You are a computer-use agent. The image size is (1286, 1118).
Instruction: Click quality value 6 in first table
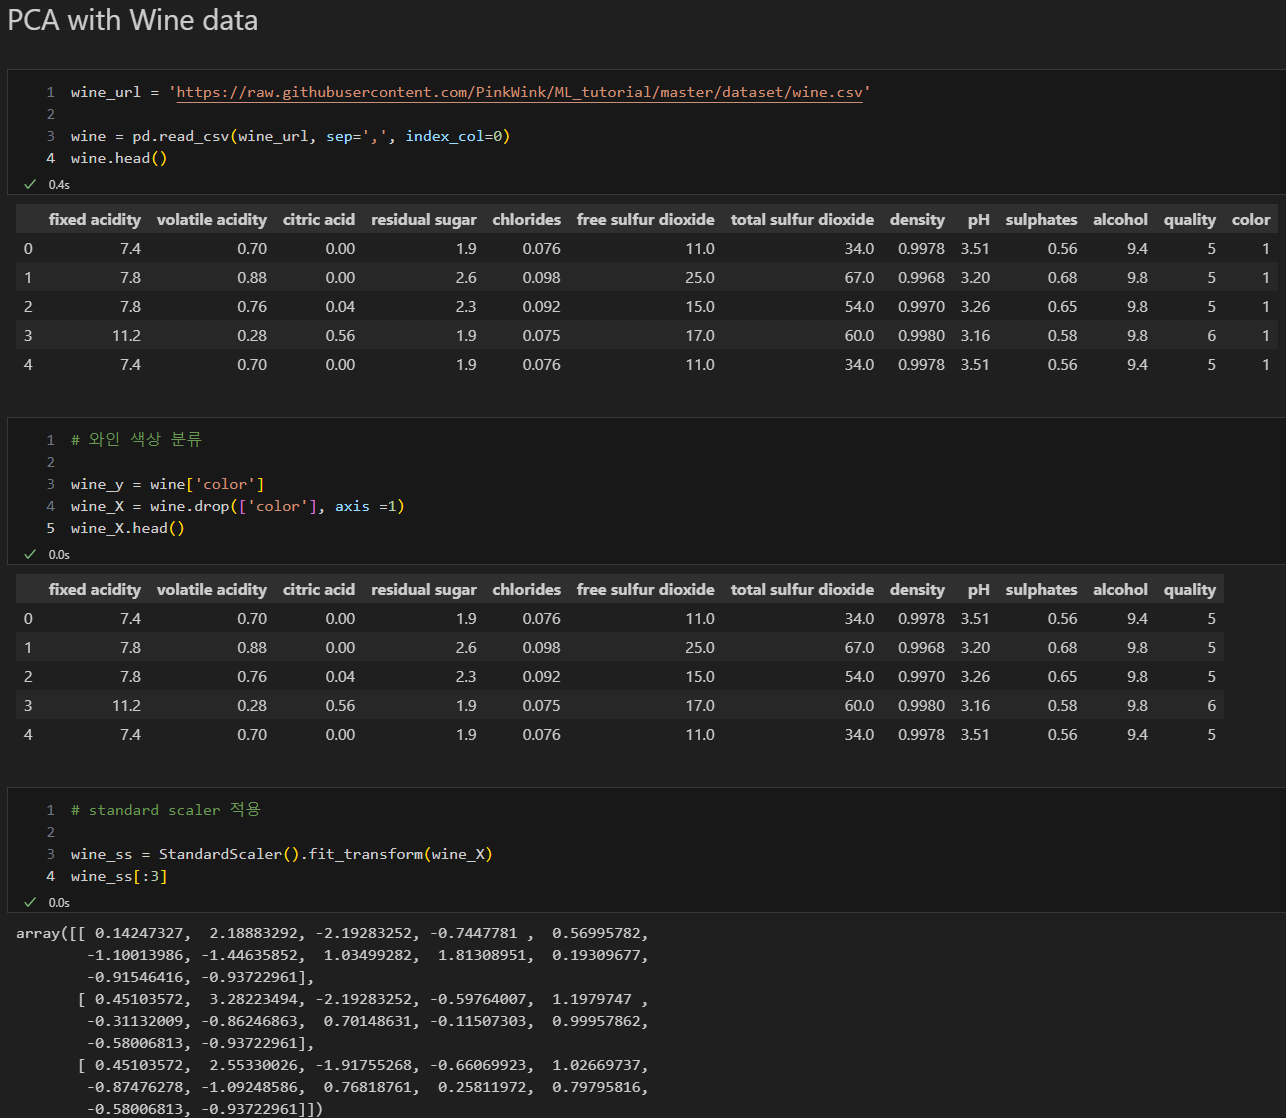coord(1211,336)
